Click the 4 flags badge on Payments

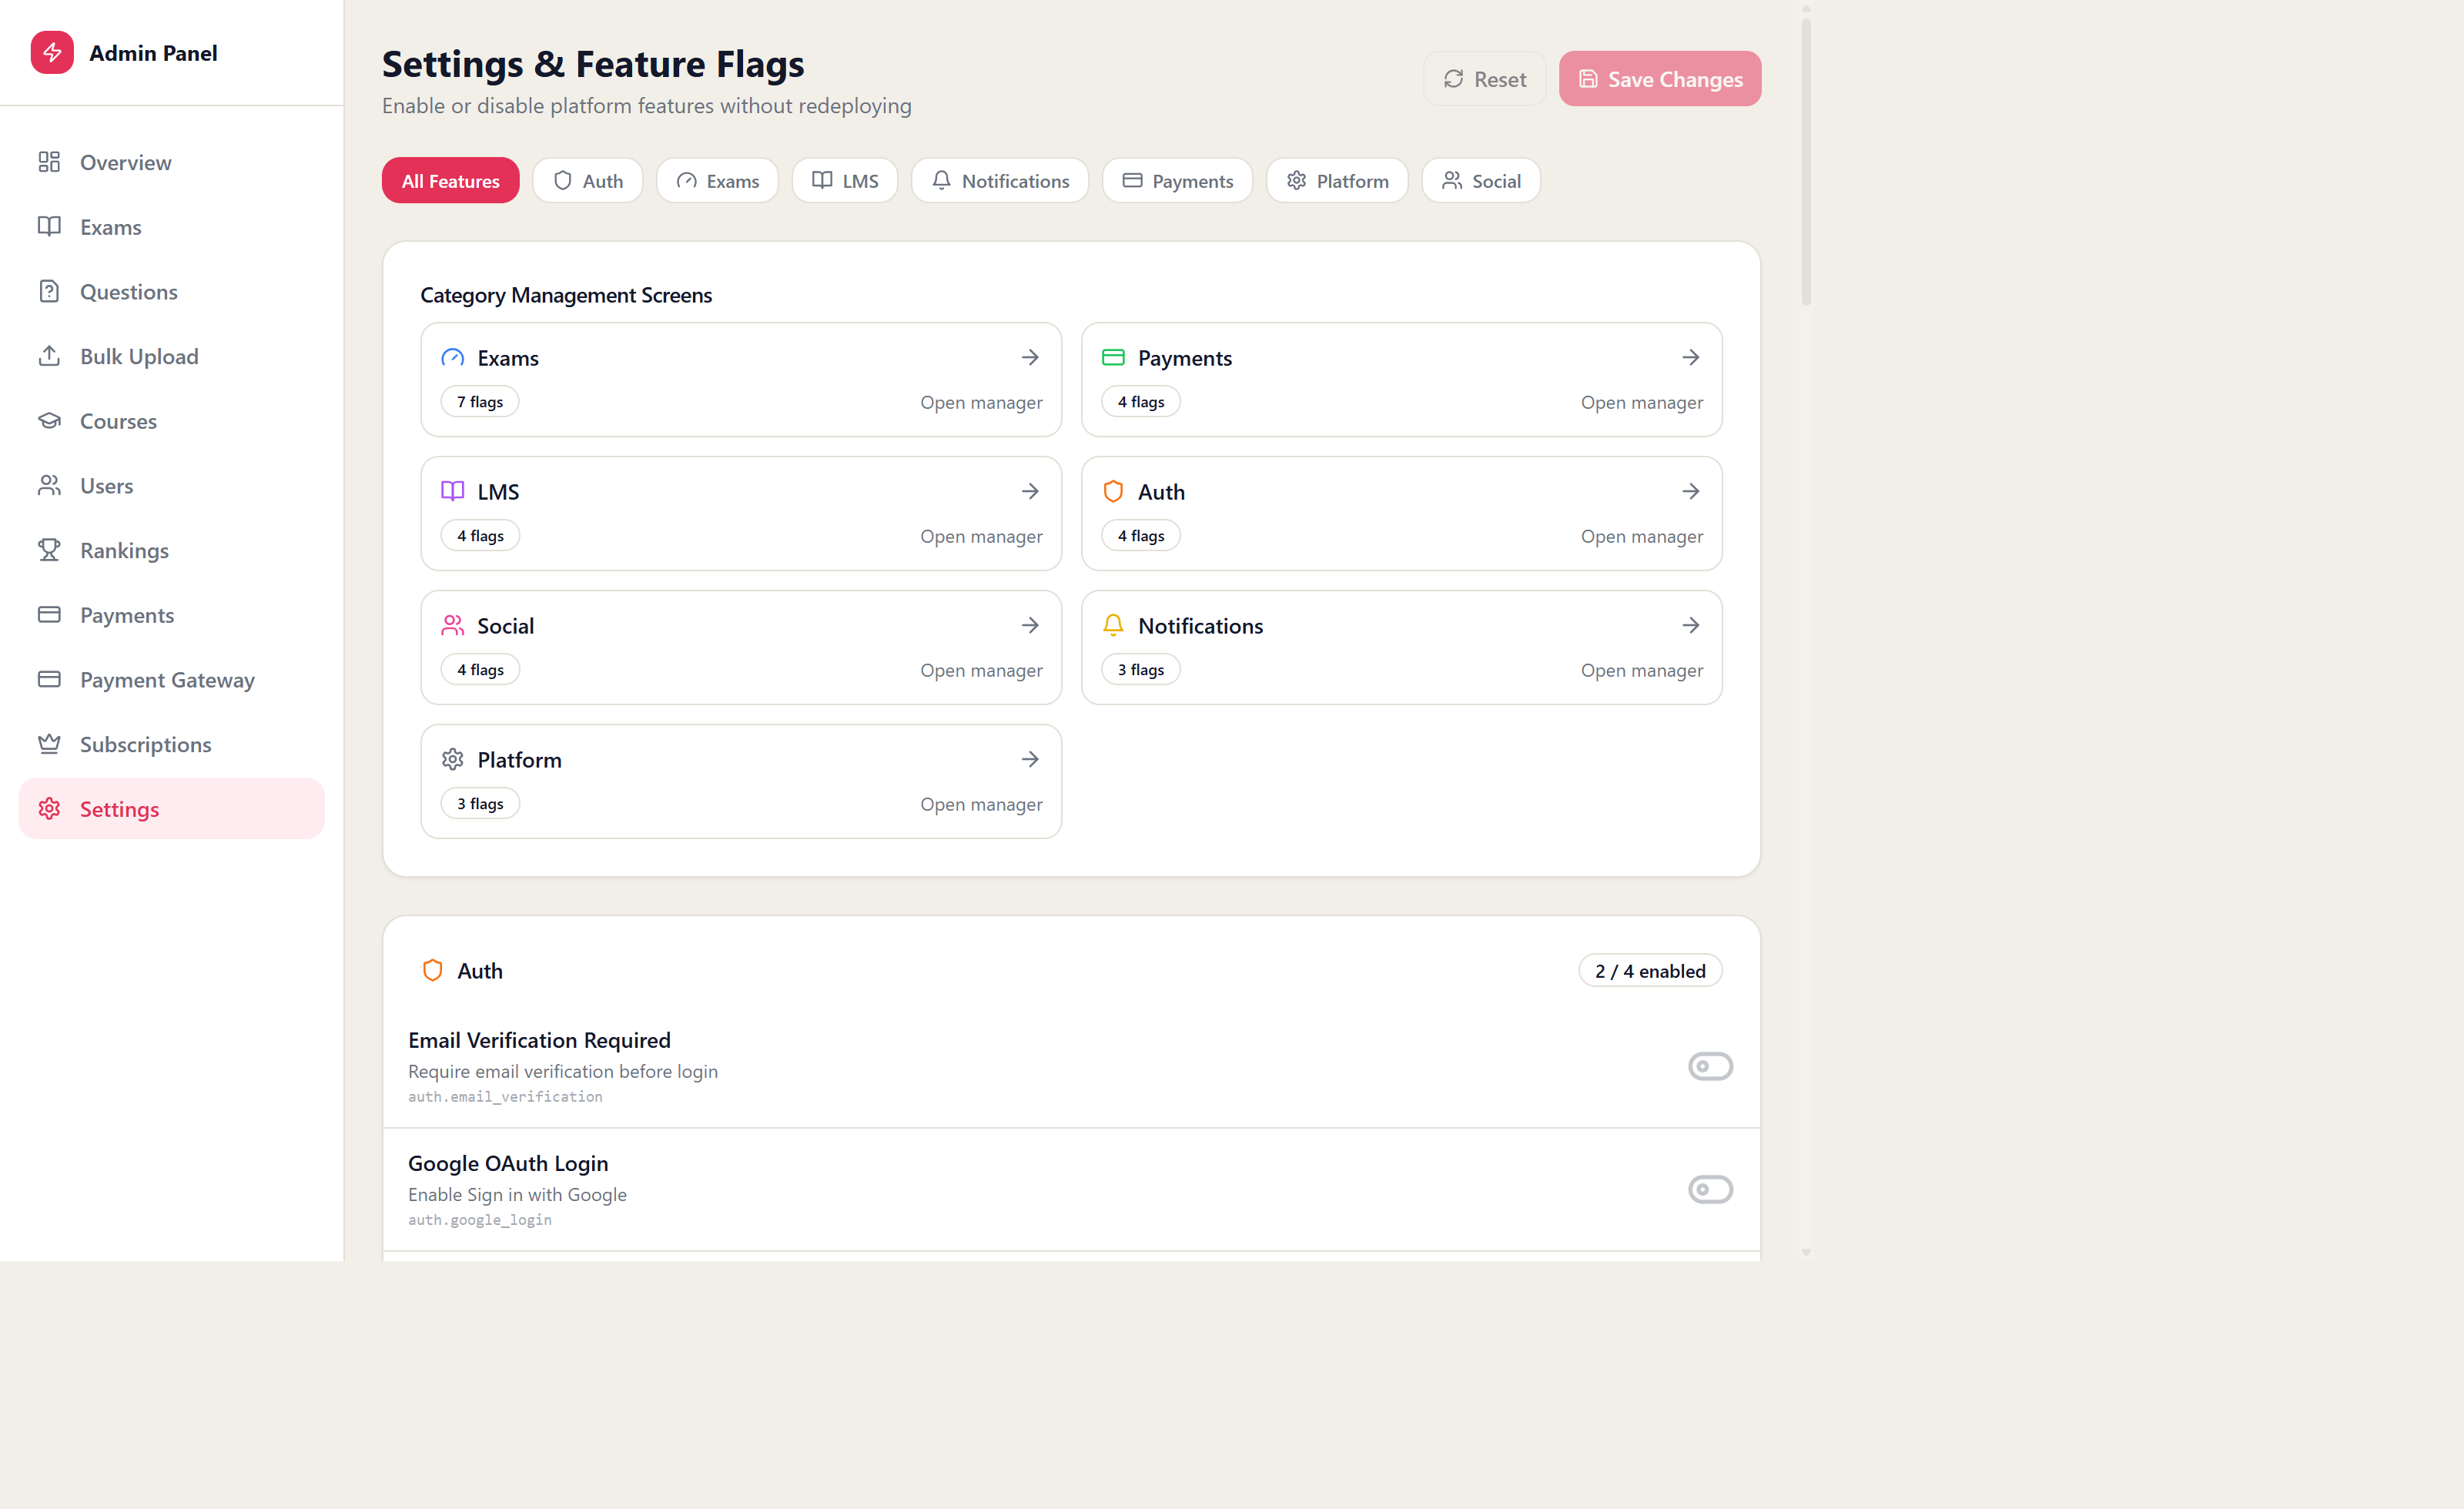coord(1141,402)
